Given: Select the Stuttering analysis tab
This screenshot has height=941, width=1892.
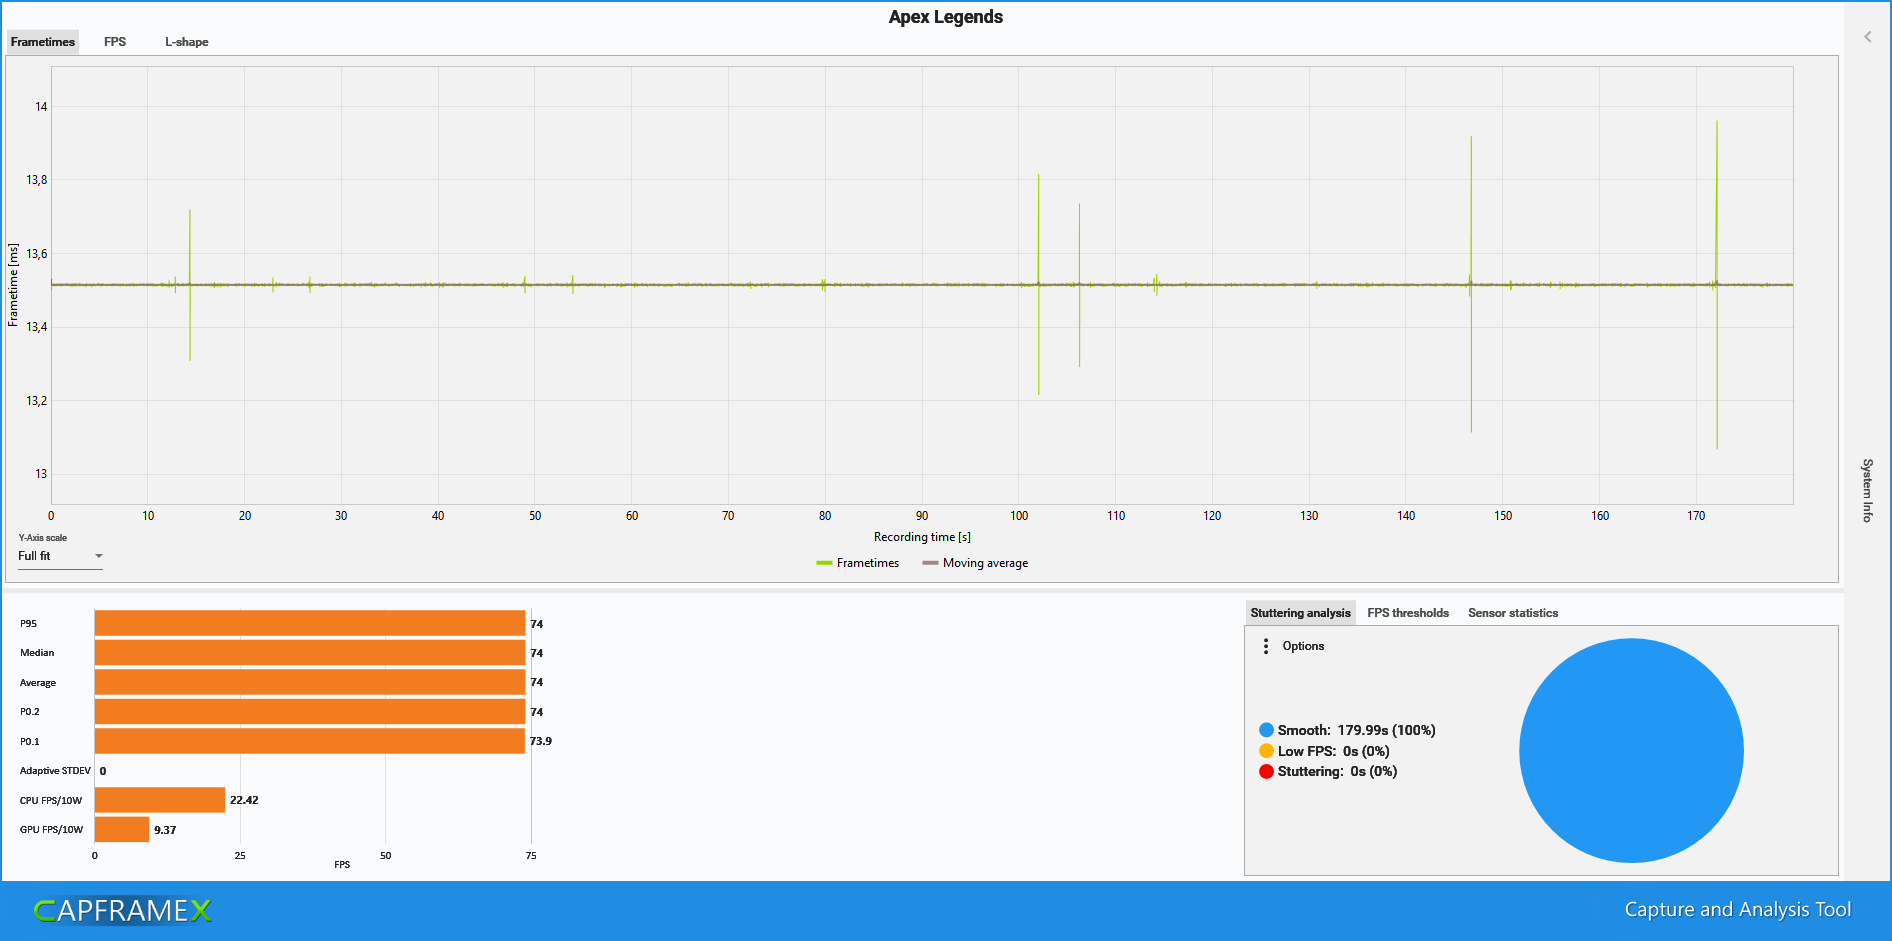Looking at the screenshot, I should (x=1300, y=613).
